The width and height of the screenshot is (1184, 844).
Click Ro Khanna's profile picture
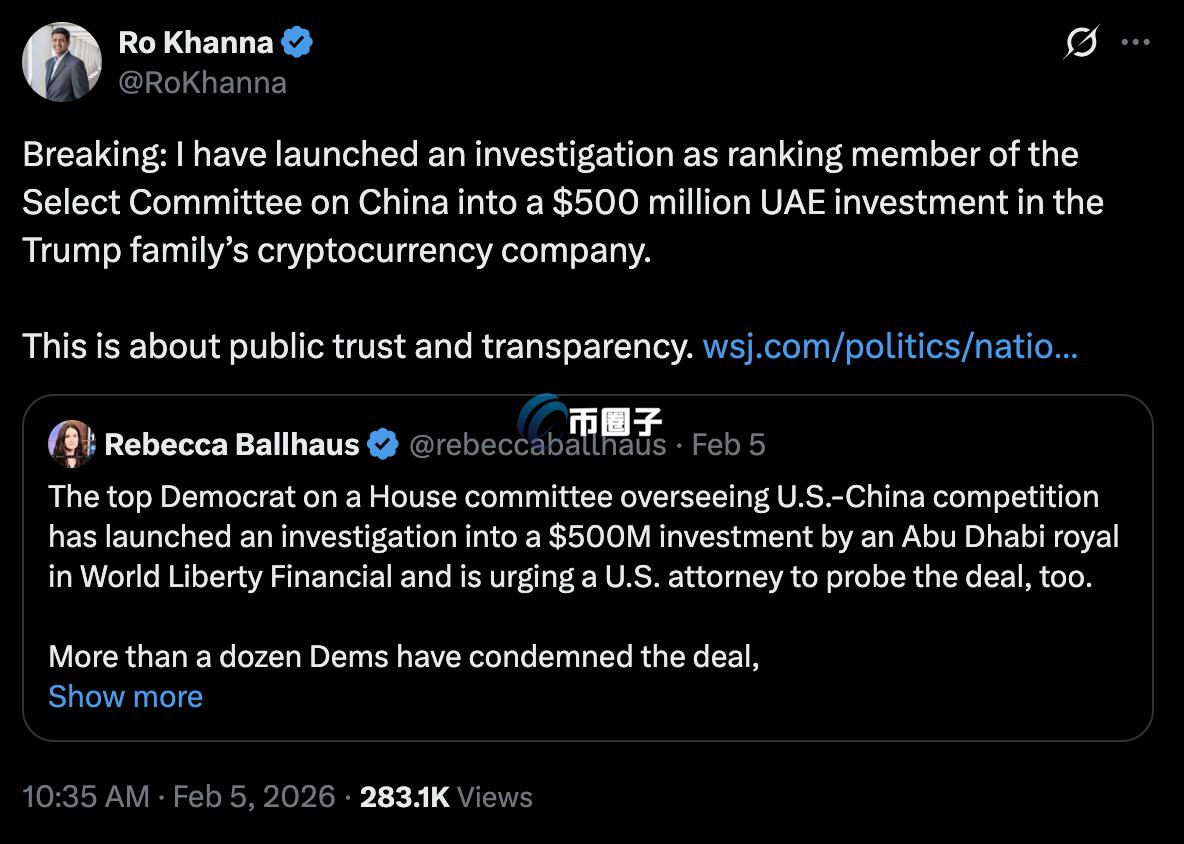tap(62, 62)
